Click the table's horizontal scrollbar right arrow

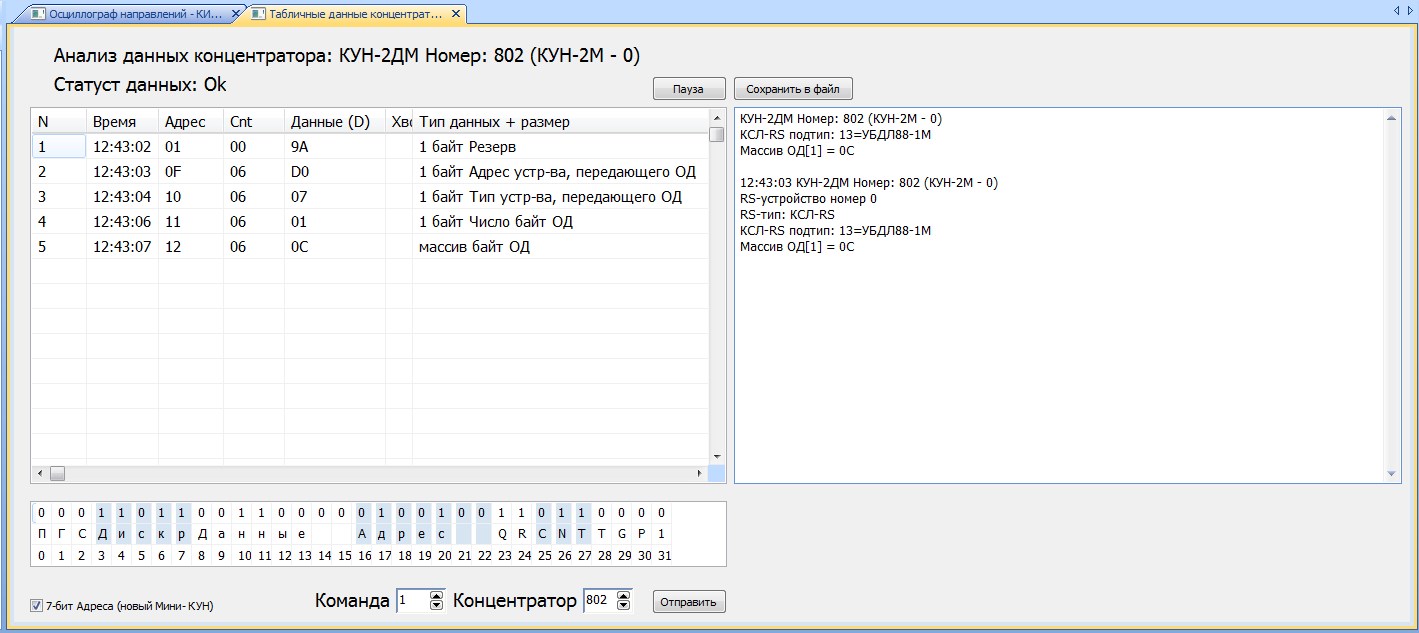pyautogui.click(x=699, y=473)
